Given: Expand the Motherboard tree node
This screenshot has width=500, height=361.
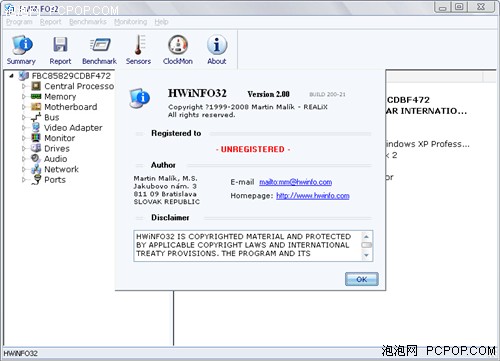Looking at the screenshot, I should [24, 107].
